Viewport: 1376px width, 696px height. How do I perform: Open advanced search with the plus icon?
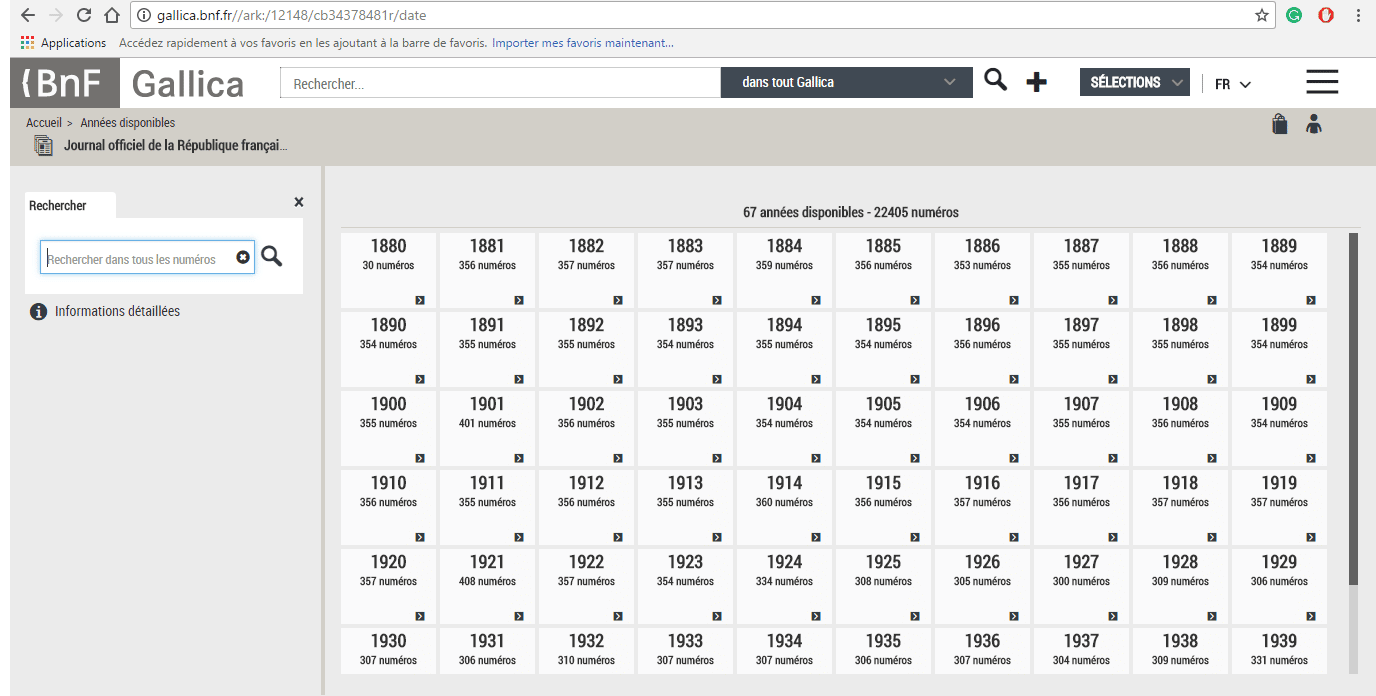point(1037,83)
